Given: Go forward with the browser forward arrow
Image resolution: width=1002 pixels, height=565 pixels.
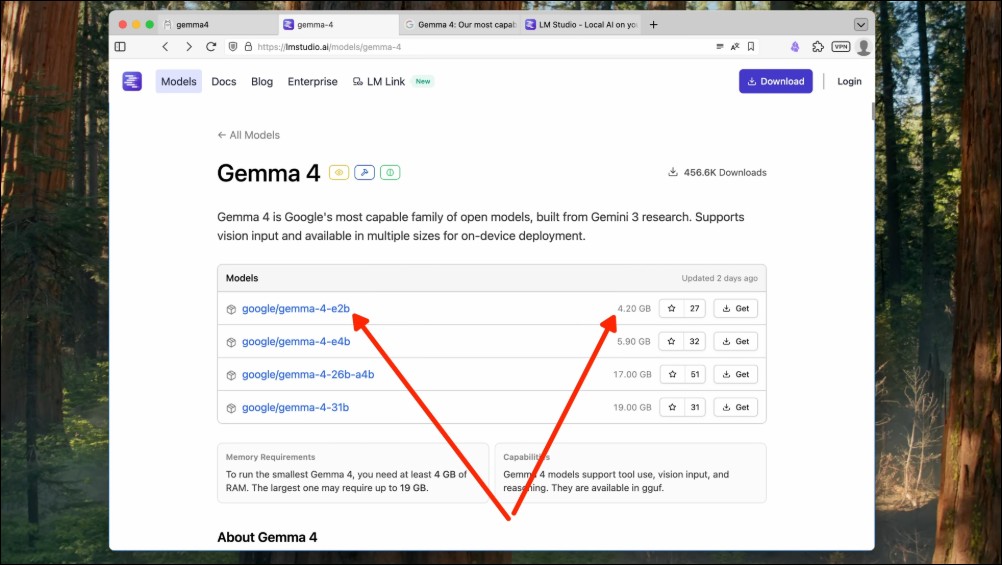Looking at the screenshot, I should click(189, 47).
